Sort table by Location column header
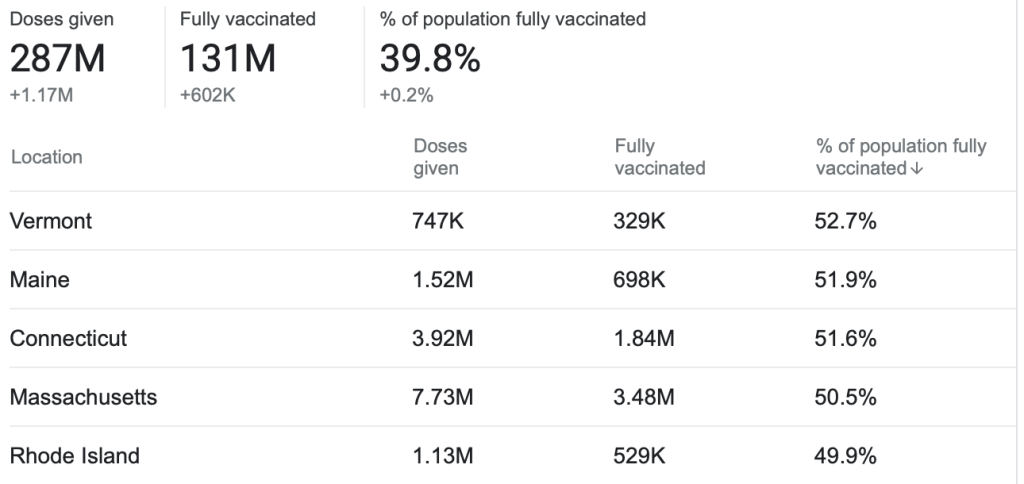1024x484 pixels. [x=46, y=157]
